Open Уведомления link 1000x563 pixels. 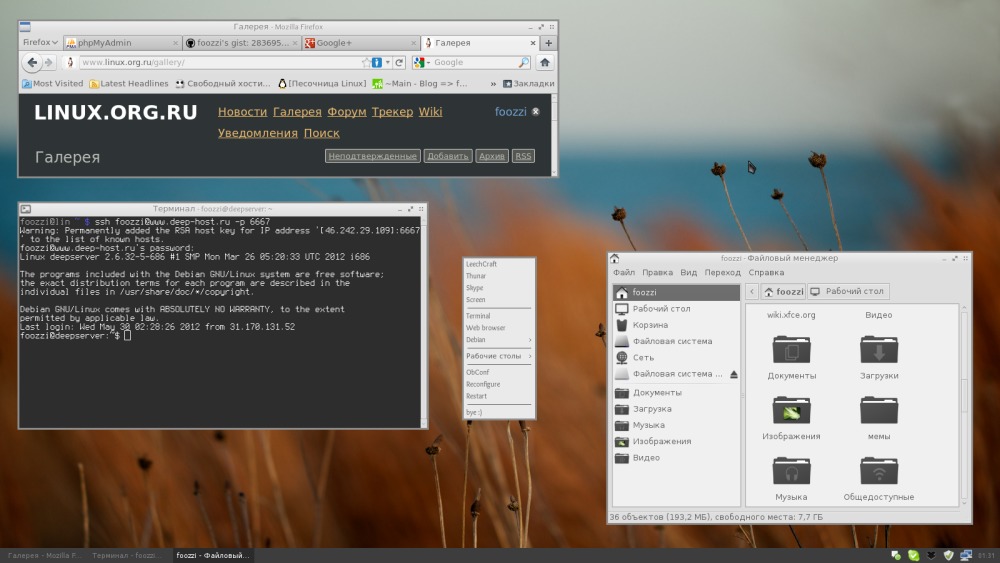[x=258, y=133]
